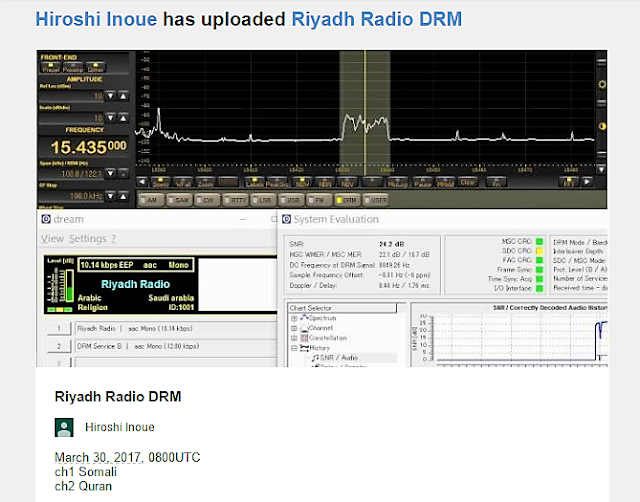
Task: Click the down arrow at the spectrum's right edge
Action: point(601,169)
